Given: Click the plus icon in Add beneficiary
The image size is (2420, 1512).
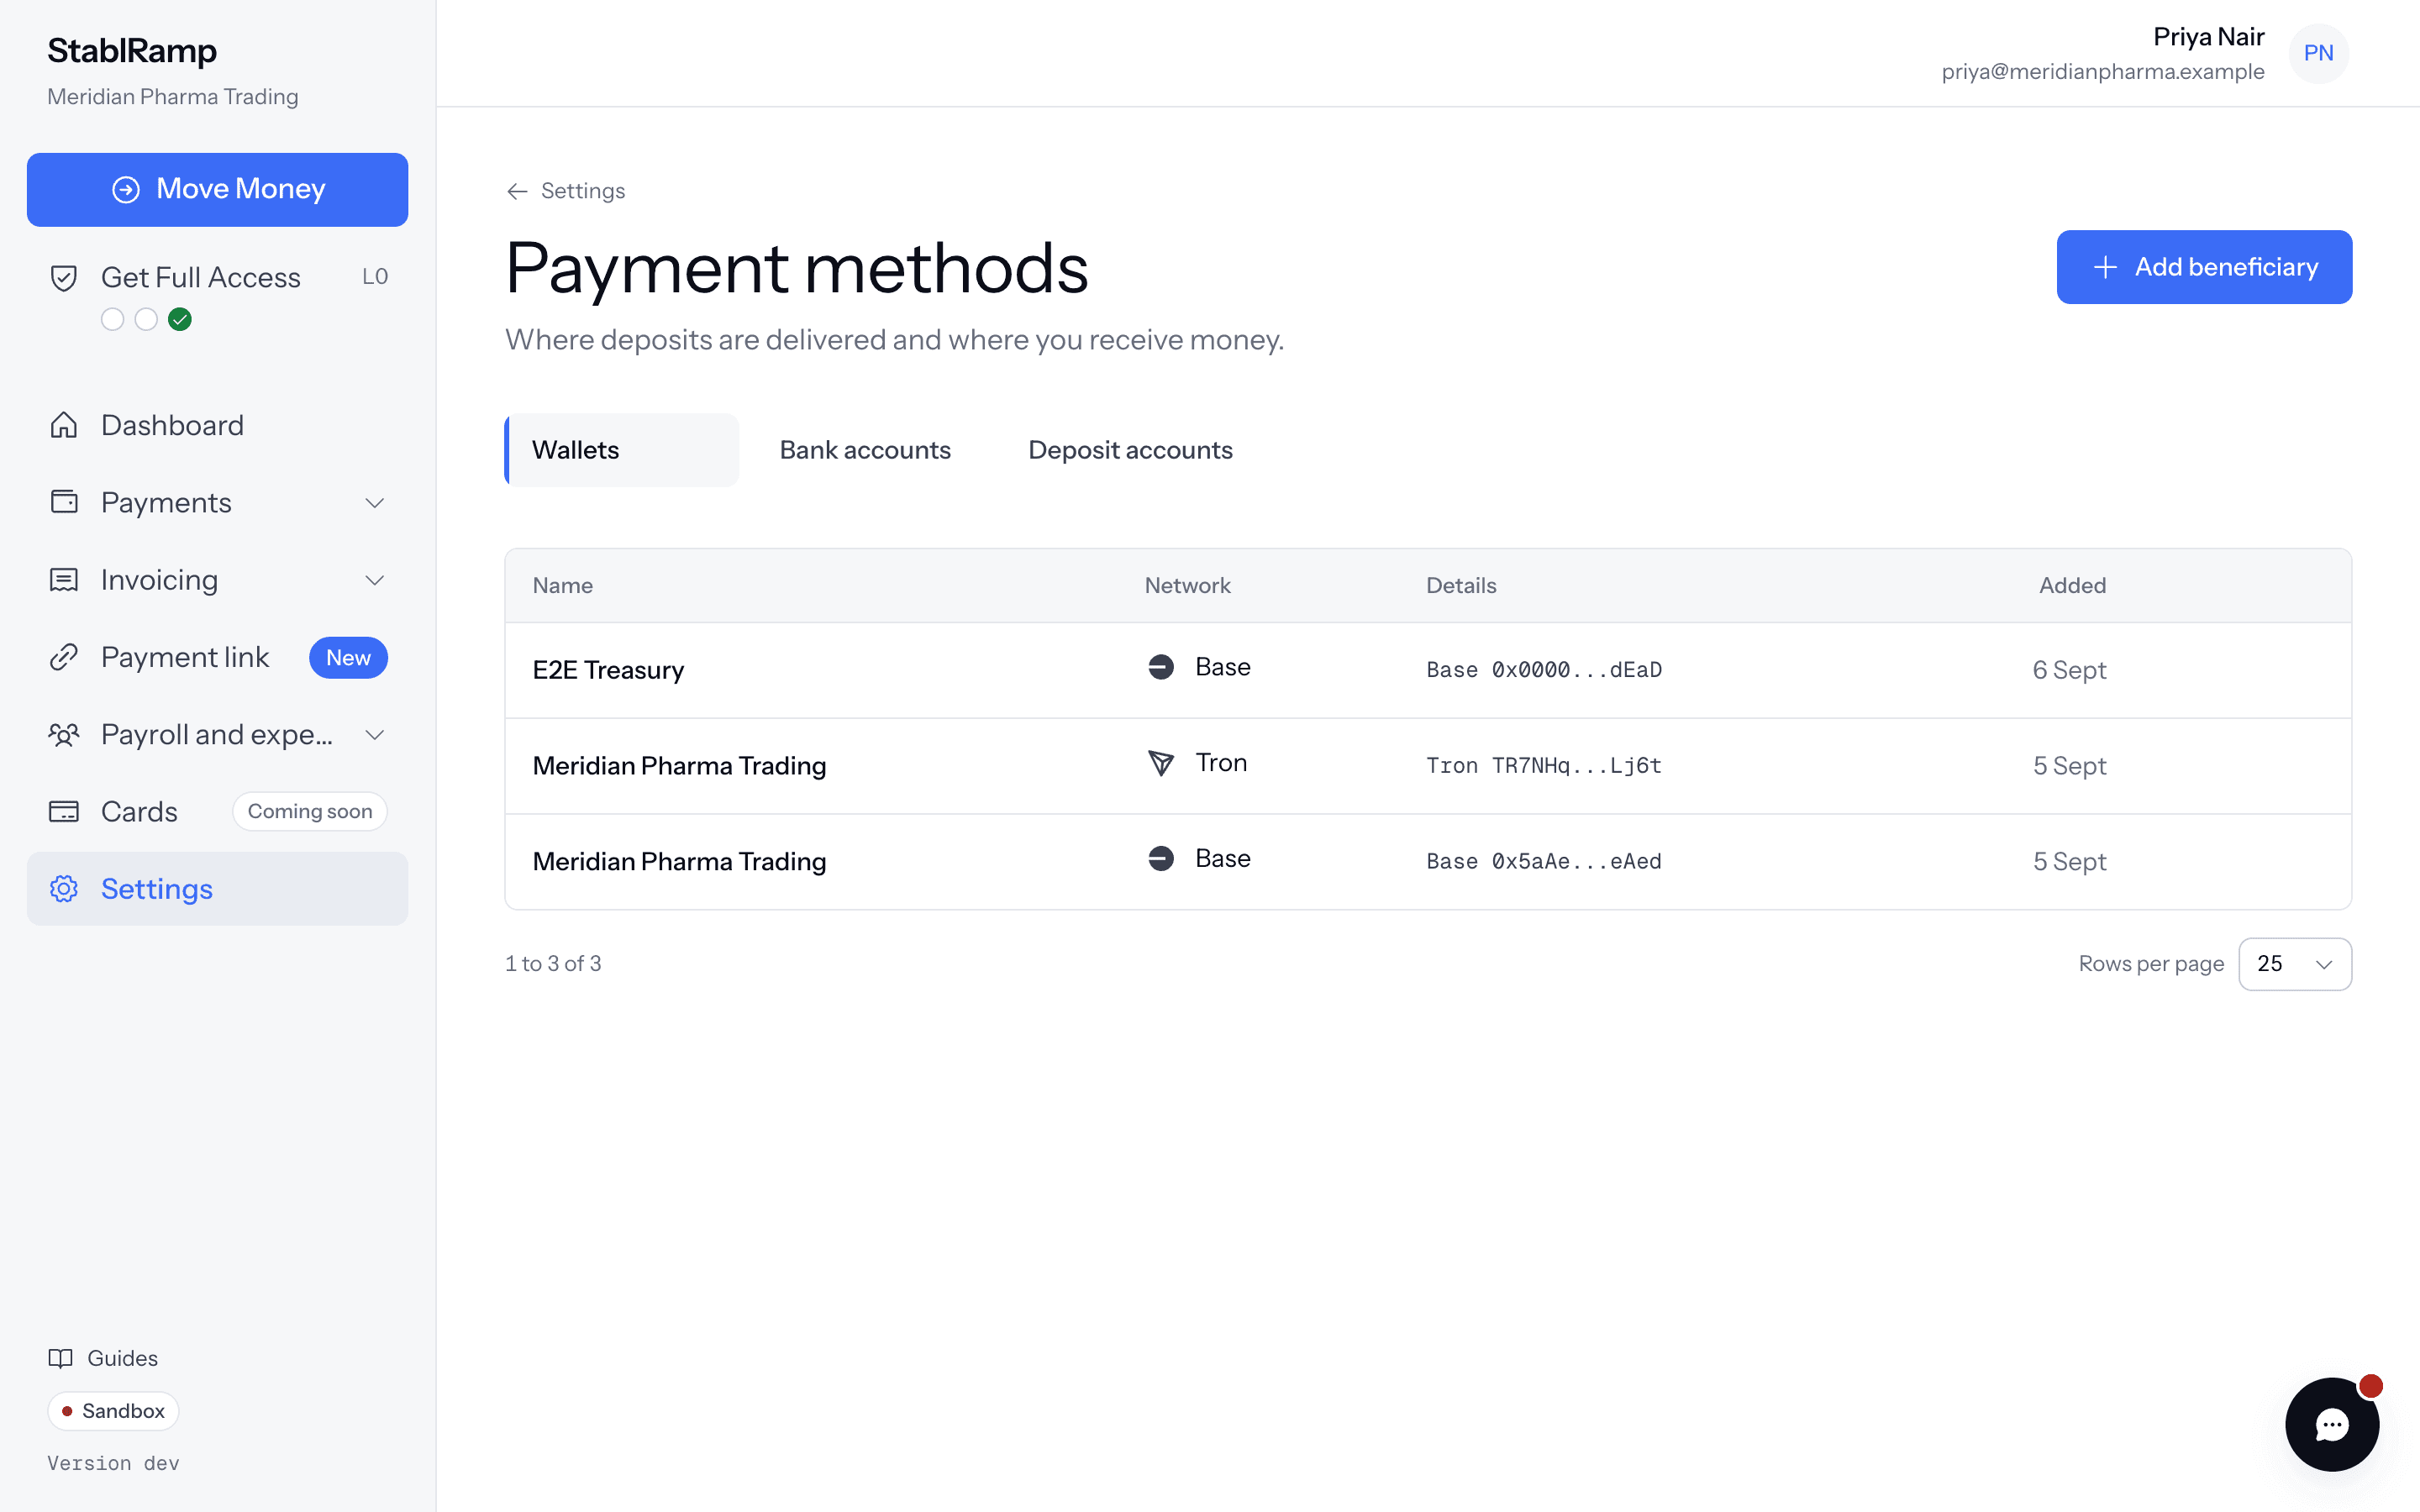Looking at the screenshot, I should pyautogui.click(x=2106, y=267).
